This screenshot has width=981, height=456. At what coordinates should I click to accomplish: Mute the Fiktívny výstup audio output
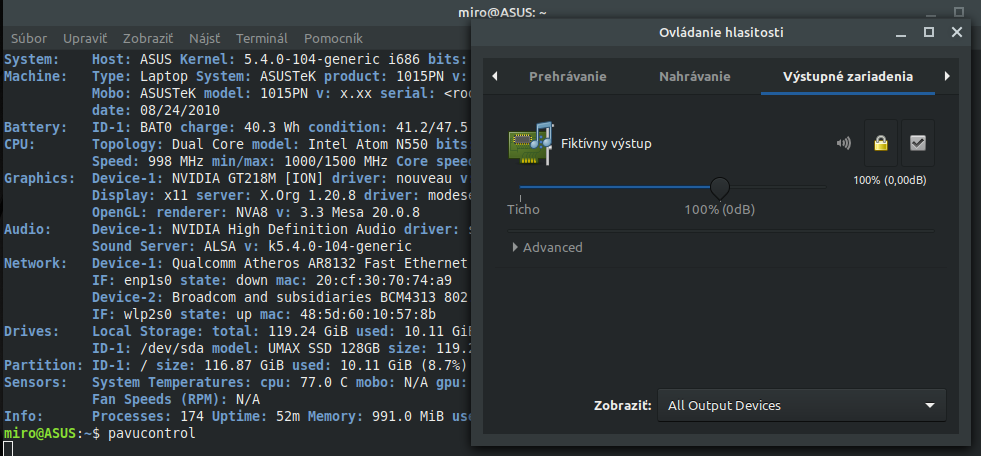pyautogui.click(x=845, y=143)
